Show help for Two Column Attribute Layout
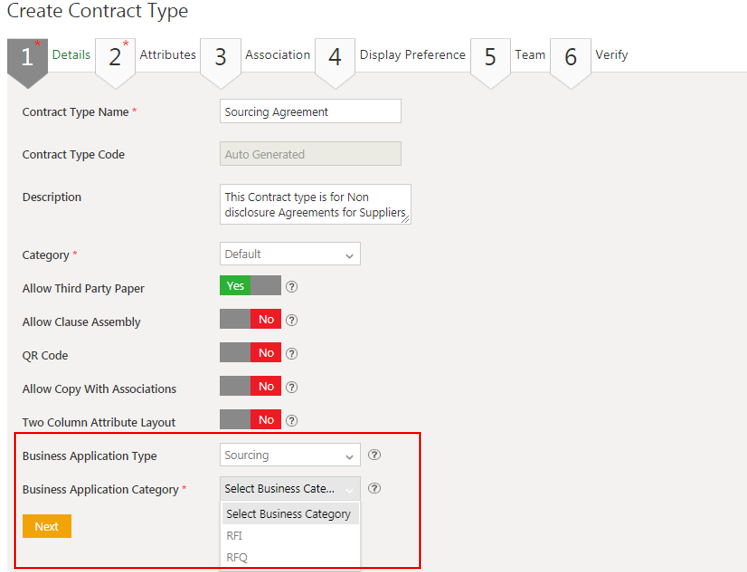 (x=292, y=421)
